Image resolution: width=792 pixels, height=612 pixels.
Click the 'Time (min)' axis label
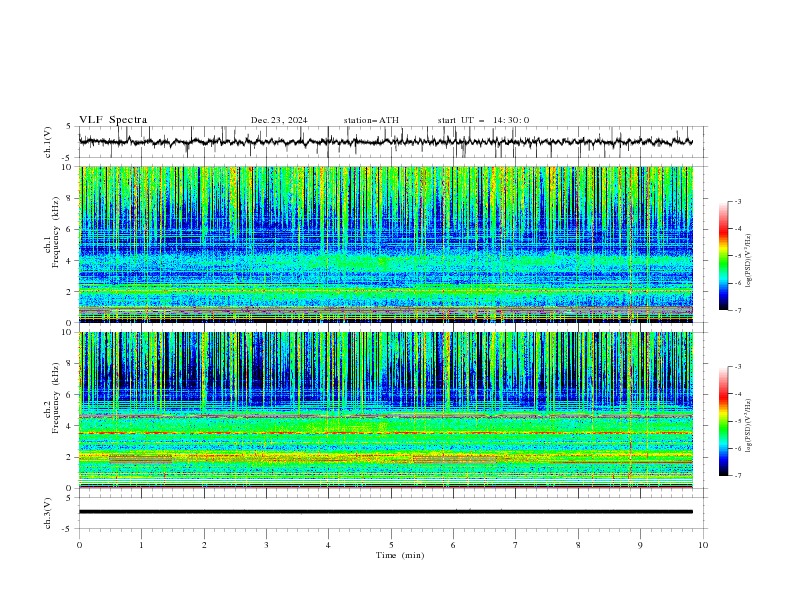(400, 555)
